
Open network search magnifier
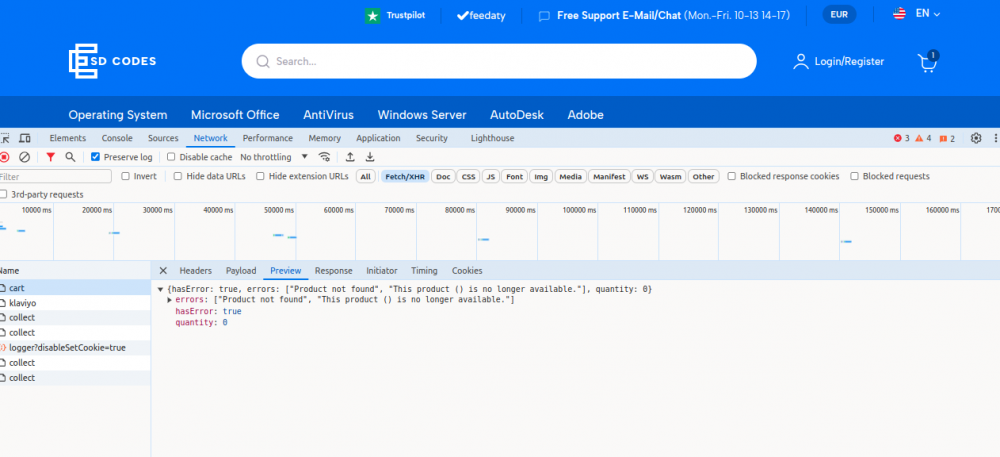tap(70, 157)
